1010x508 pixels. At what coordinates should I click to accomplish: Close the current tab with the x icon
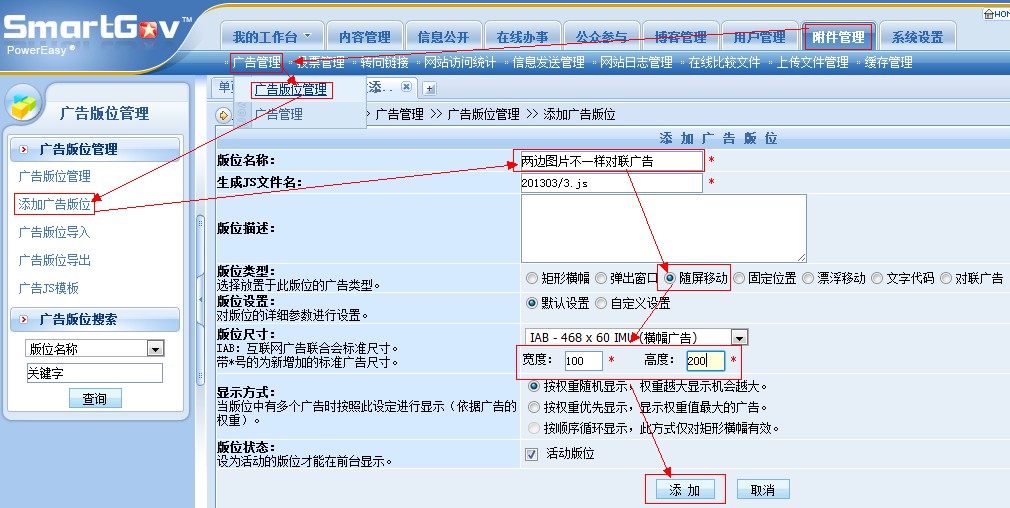406,88
